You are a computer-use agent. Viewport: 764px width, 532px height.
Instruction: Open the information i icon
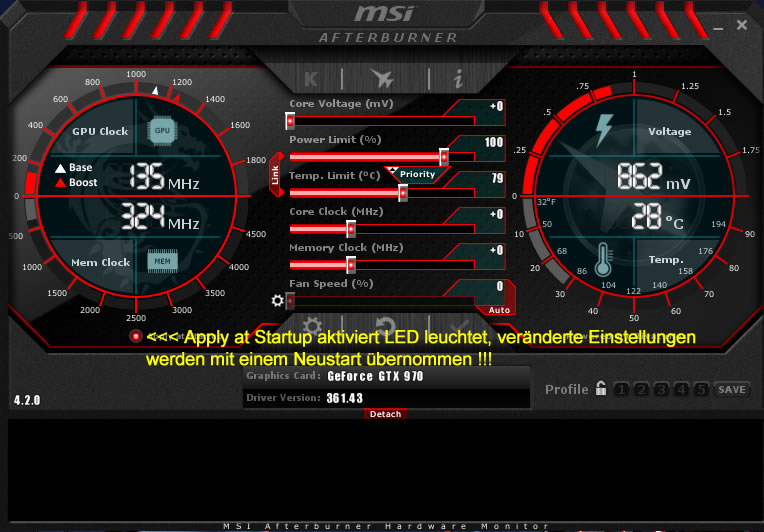coord(458,78)
